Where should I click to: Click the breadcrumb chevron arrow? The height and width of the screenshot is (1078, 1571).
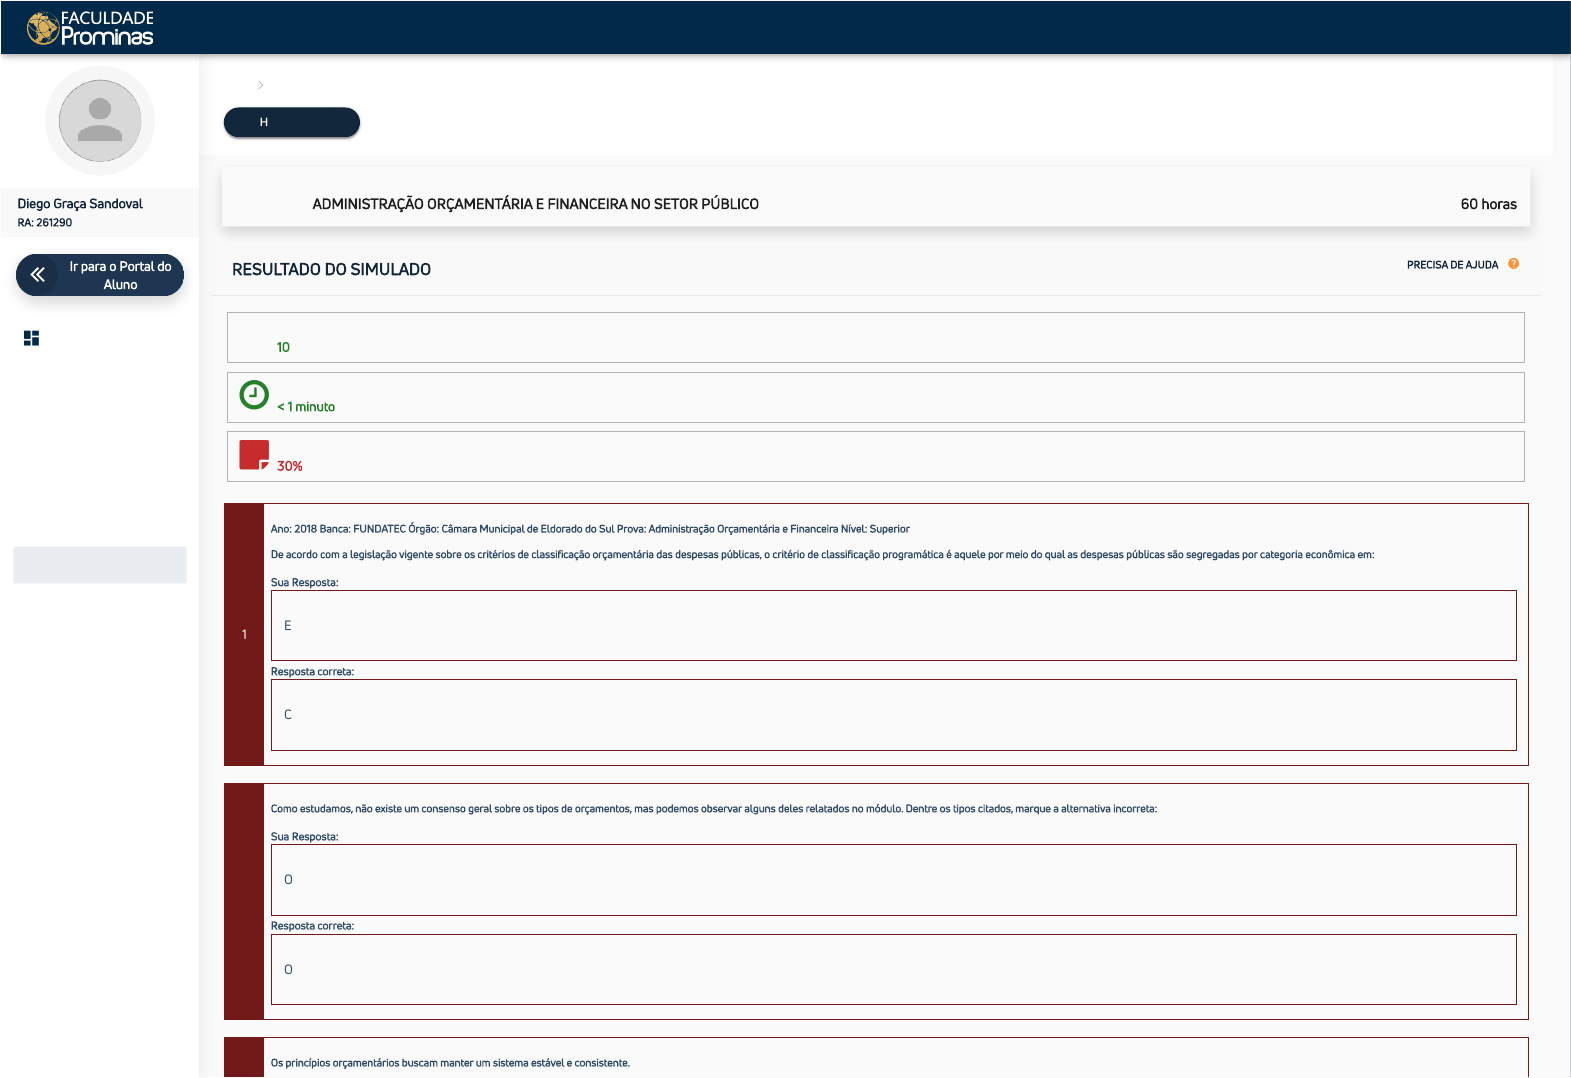pyautogui.click(x=261, y=85)
